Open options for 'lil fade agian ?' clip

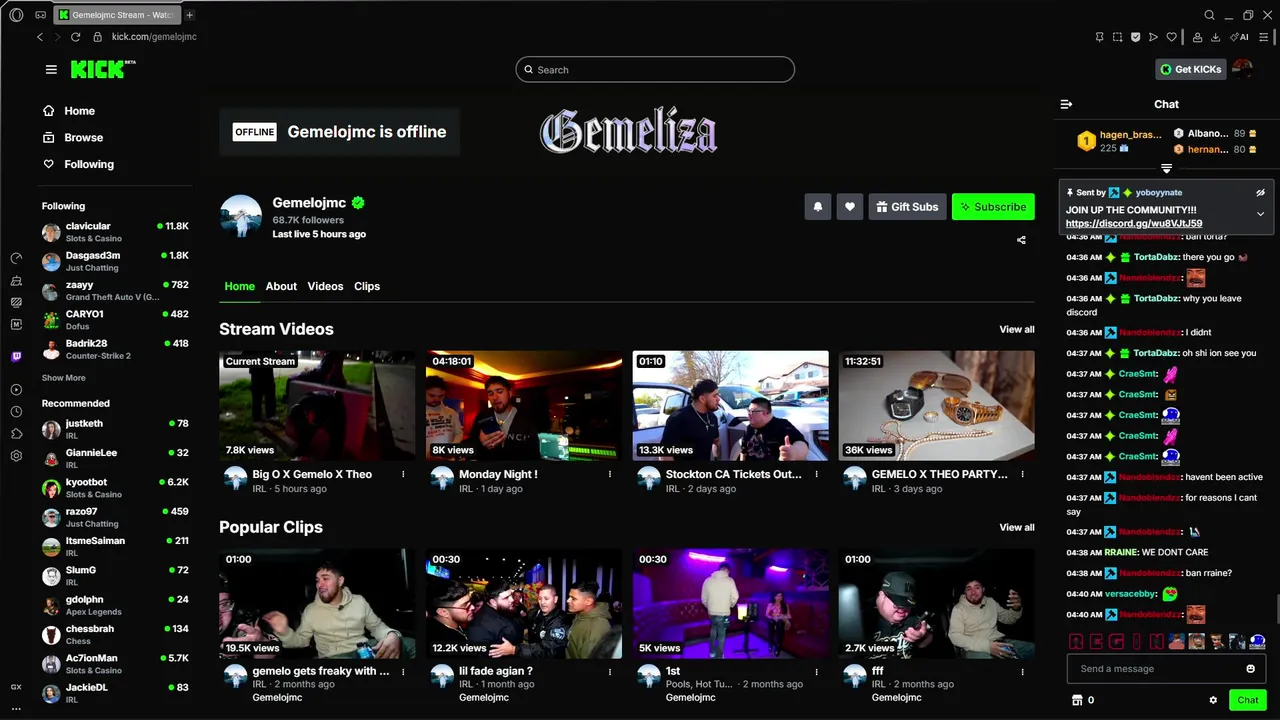pyautogui.click(x=610, y=672)
